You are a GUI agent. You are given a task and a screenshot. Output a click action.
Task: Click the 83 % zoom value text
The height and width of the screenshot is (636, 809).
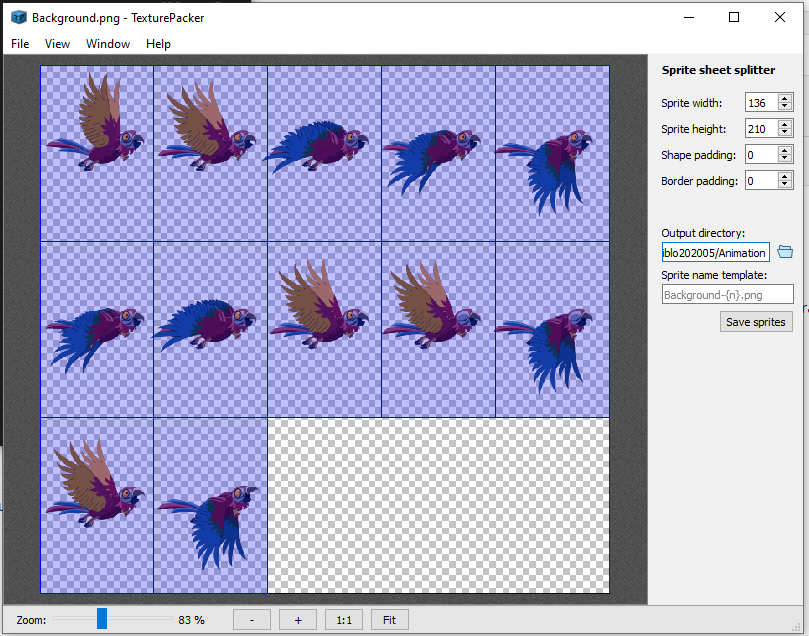191,619
